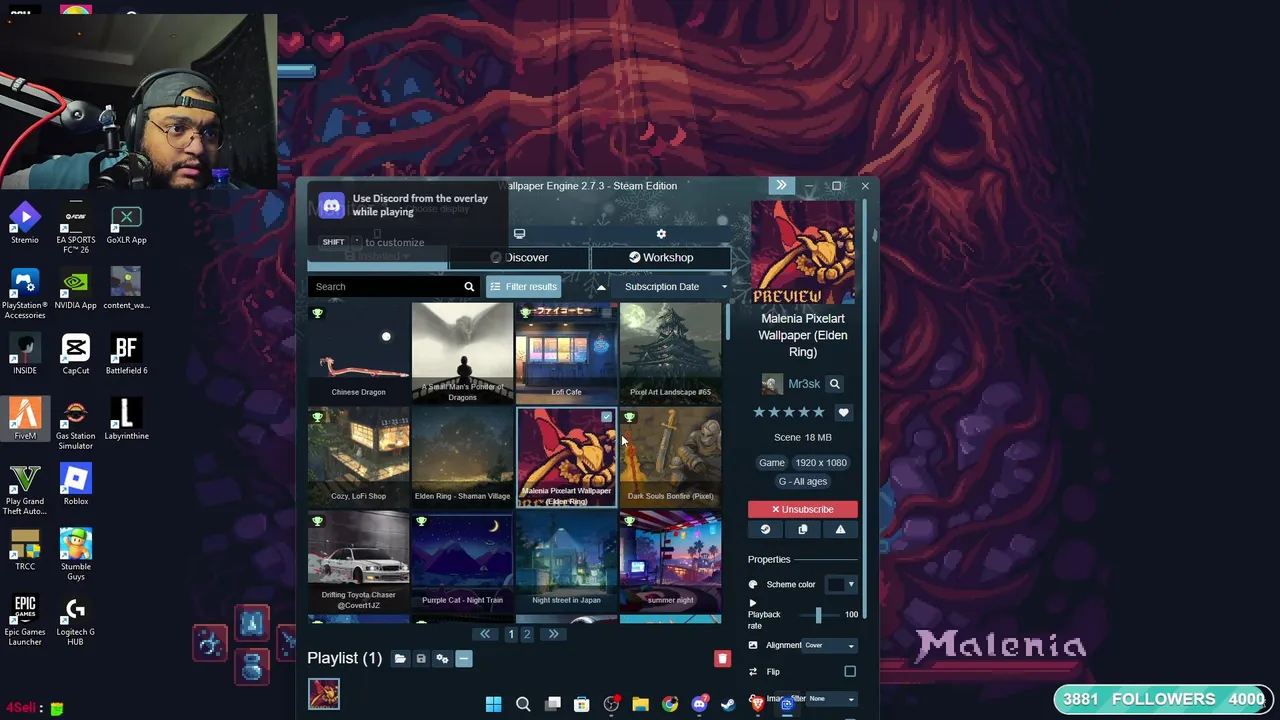
Task: Open wallpaper in Steam Workshop
Action: click(x=766, y=530)
